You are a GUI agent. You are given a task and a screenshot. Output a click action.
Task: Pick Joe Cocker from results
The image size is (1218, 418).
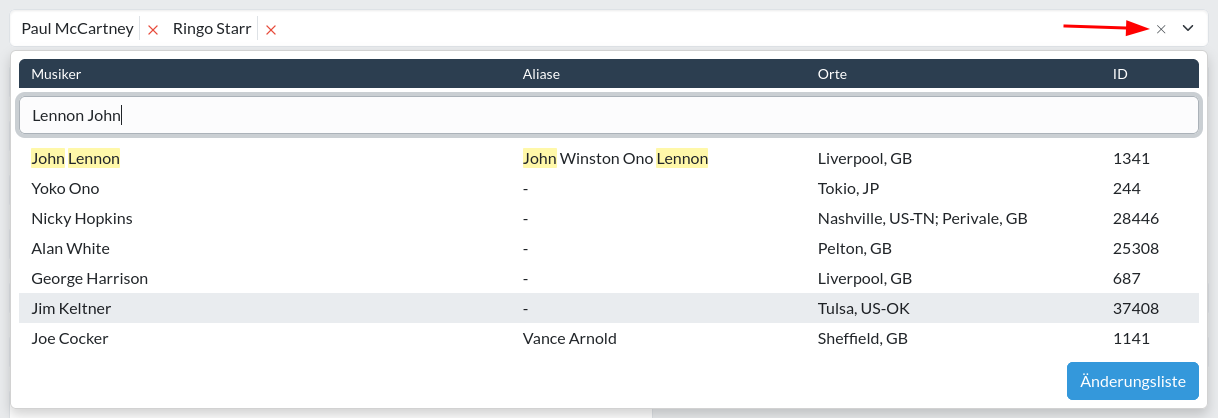[609, 338]
